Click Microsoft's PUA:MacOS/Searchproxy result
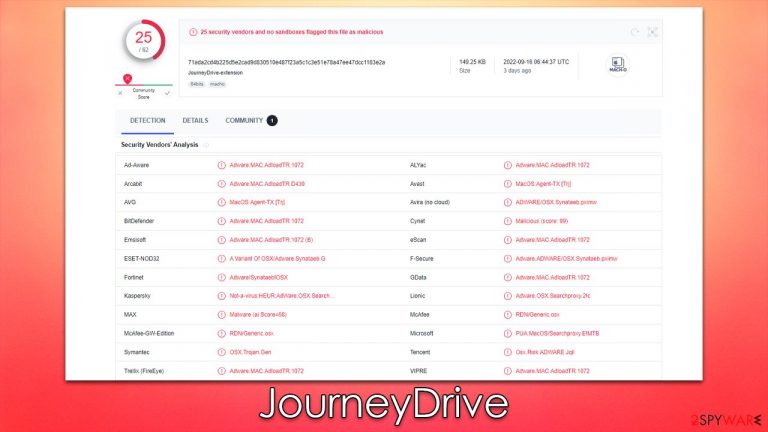 tap(557, 334)
